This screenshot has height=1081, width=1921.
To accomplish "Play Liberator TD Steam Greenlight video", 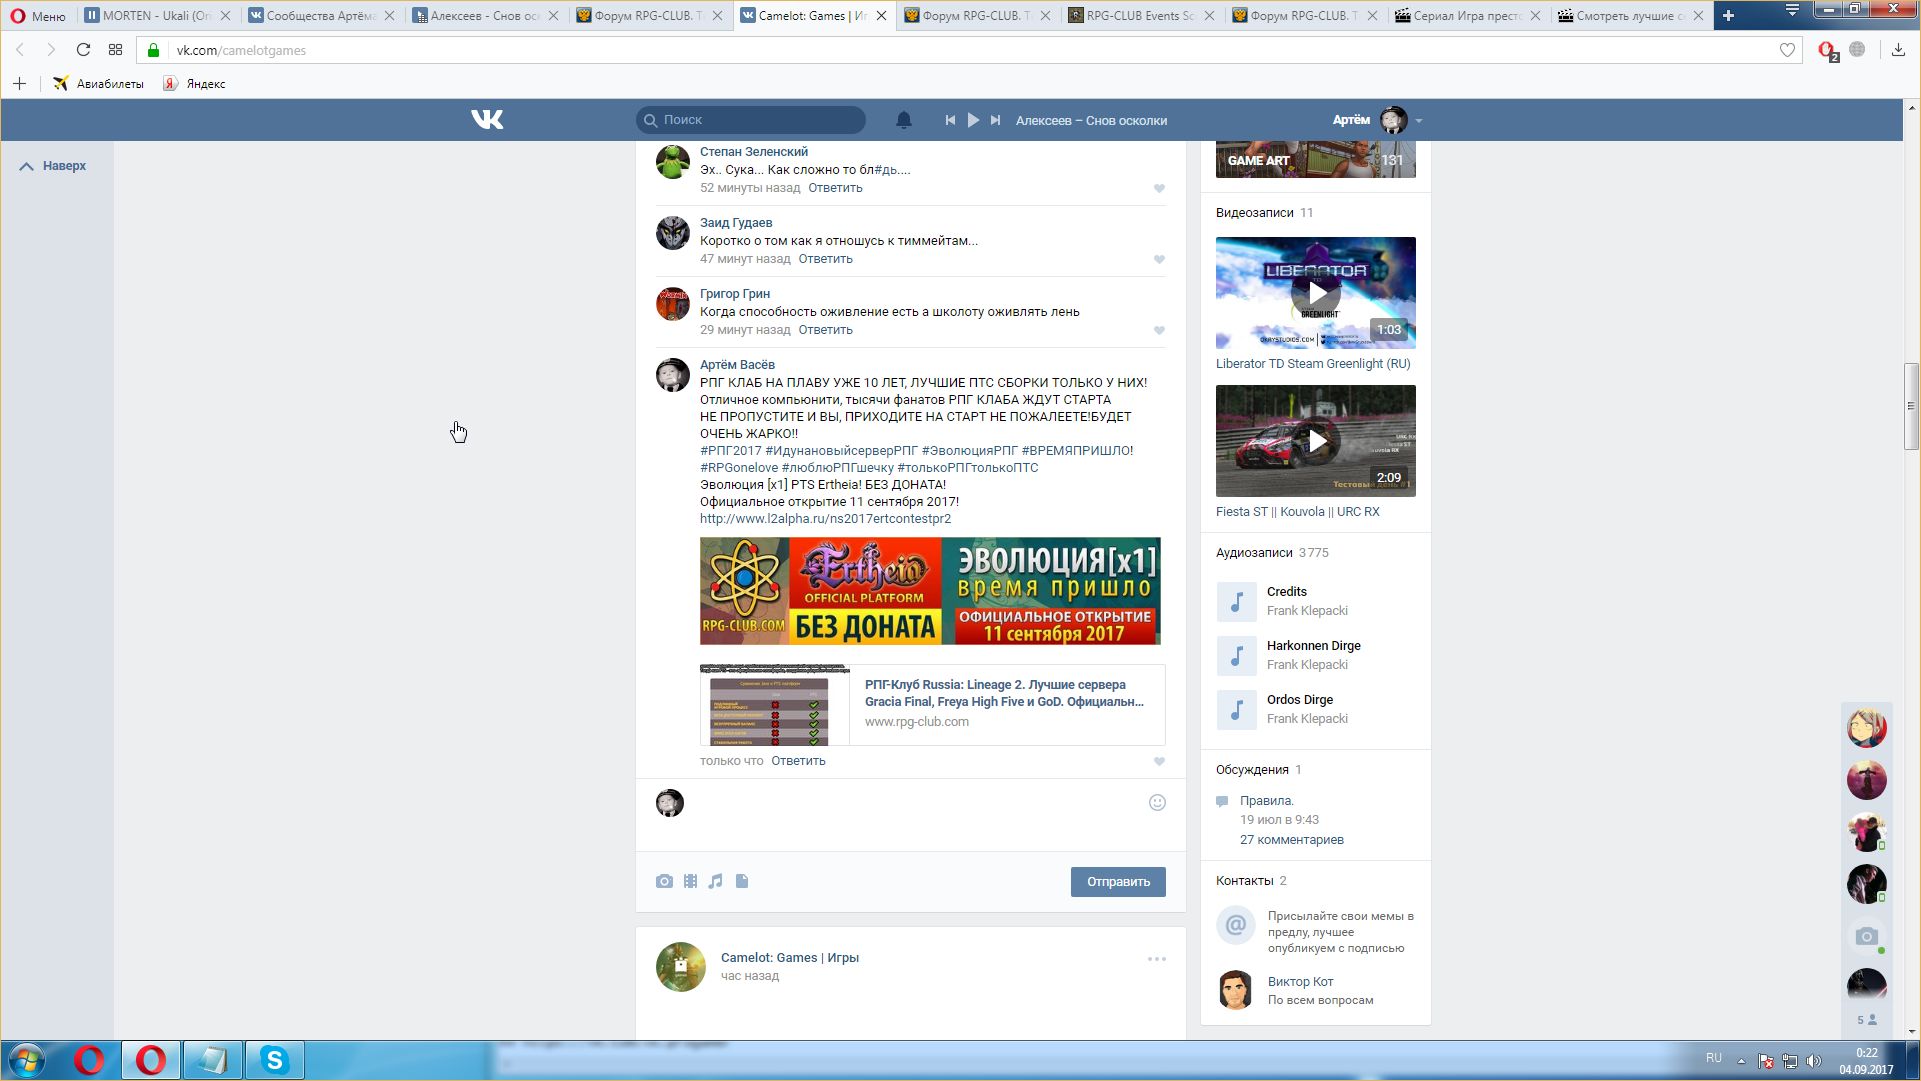I will [1316, 293].
